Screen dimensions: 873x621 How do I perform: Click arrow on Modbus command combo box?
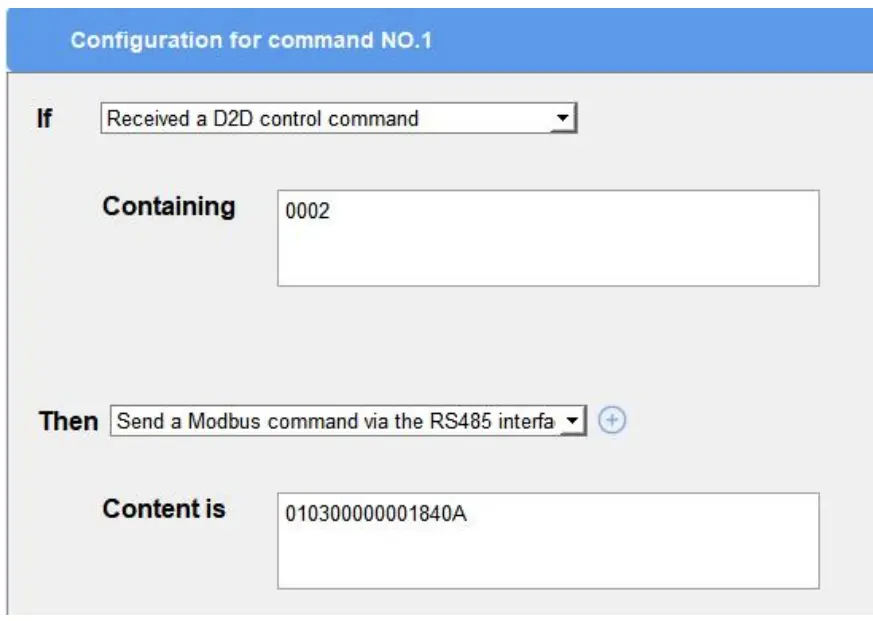point(573,422)
